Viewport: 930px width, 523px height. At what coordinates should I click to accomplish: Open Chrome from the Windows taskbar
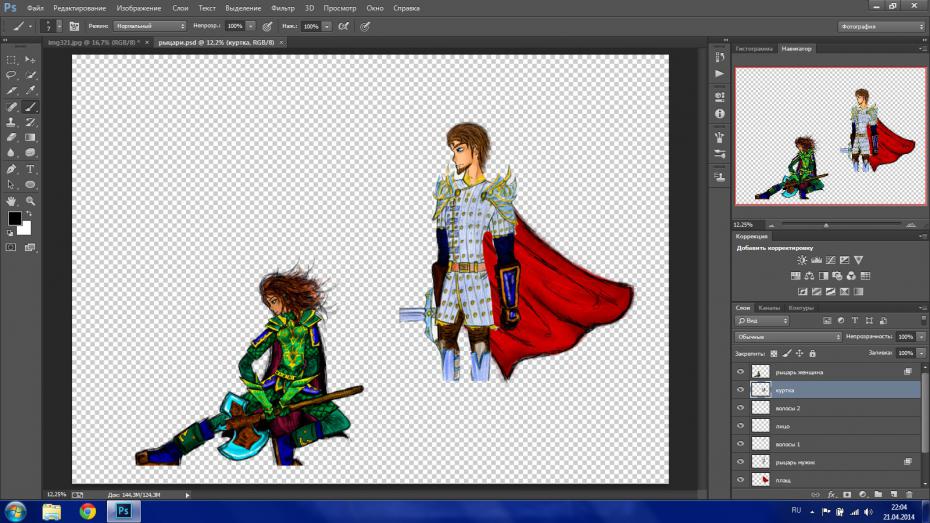click(87, 510)
